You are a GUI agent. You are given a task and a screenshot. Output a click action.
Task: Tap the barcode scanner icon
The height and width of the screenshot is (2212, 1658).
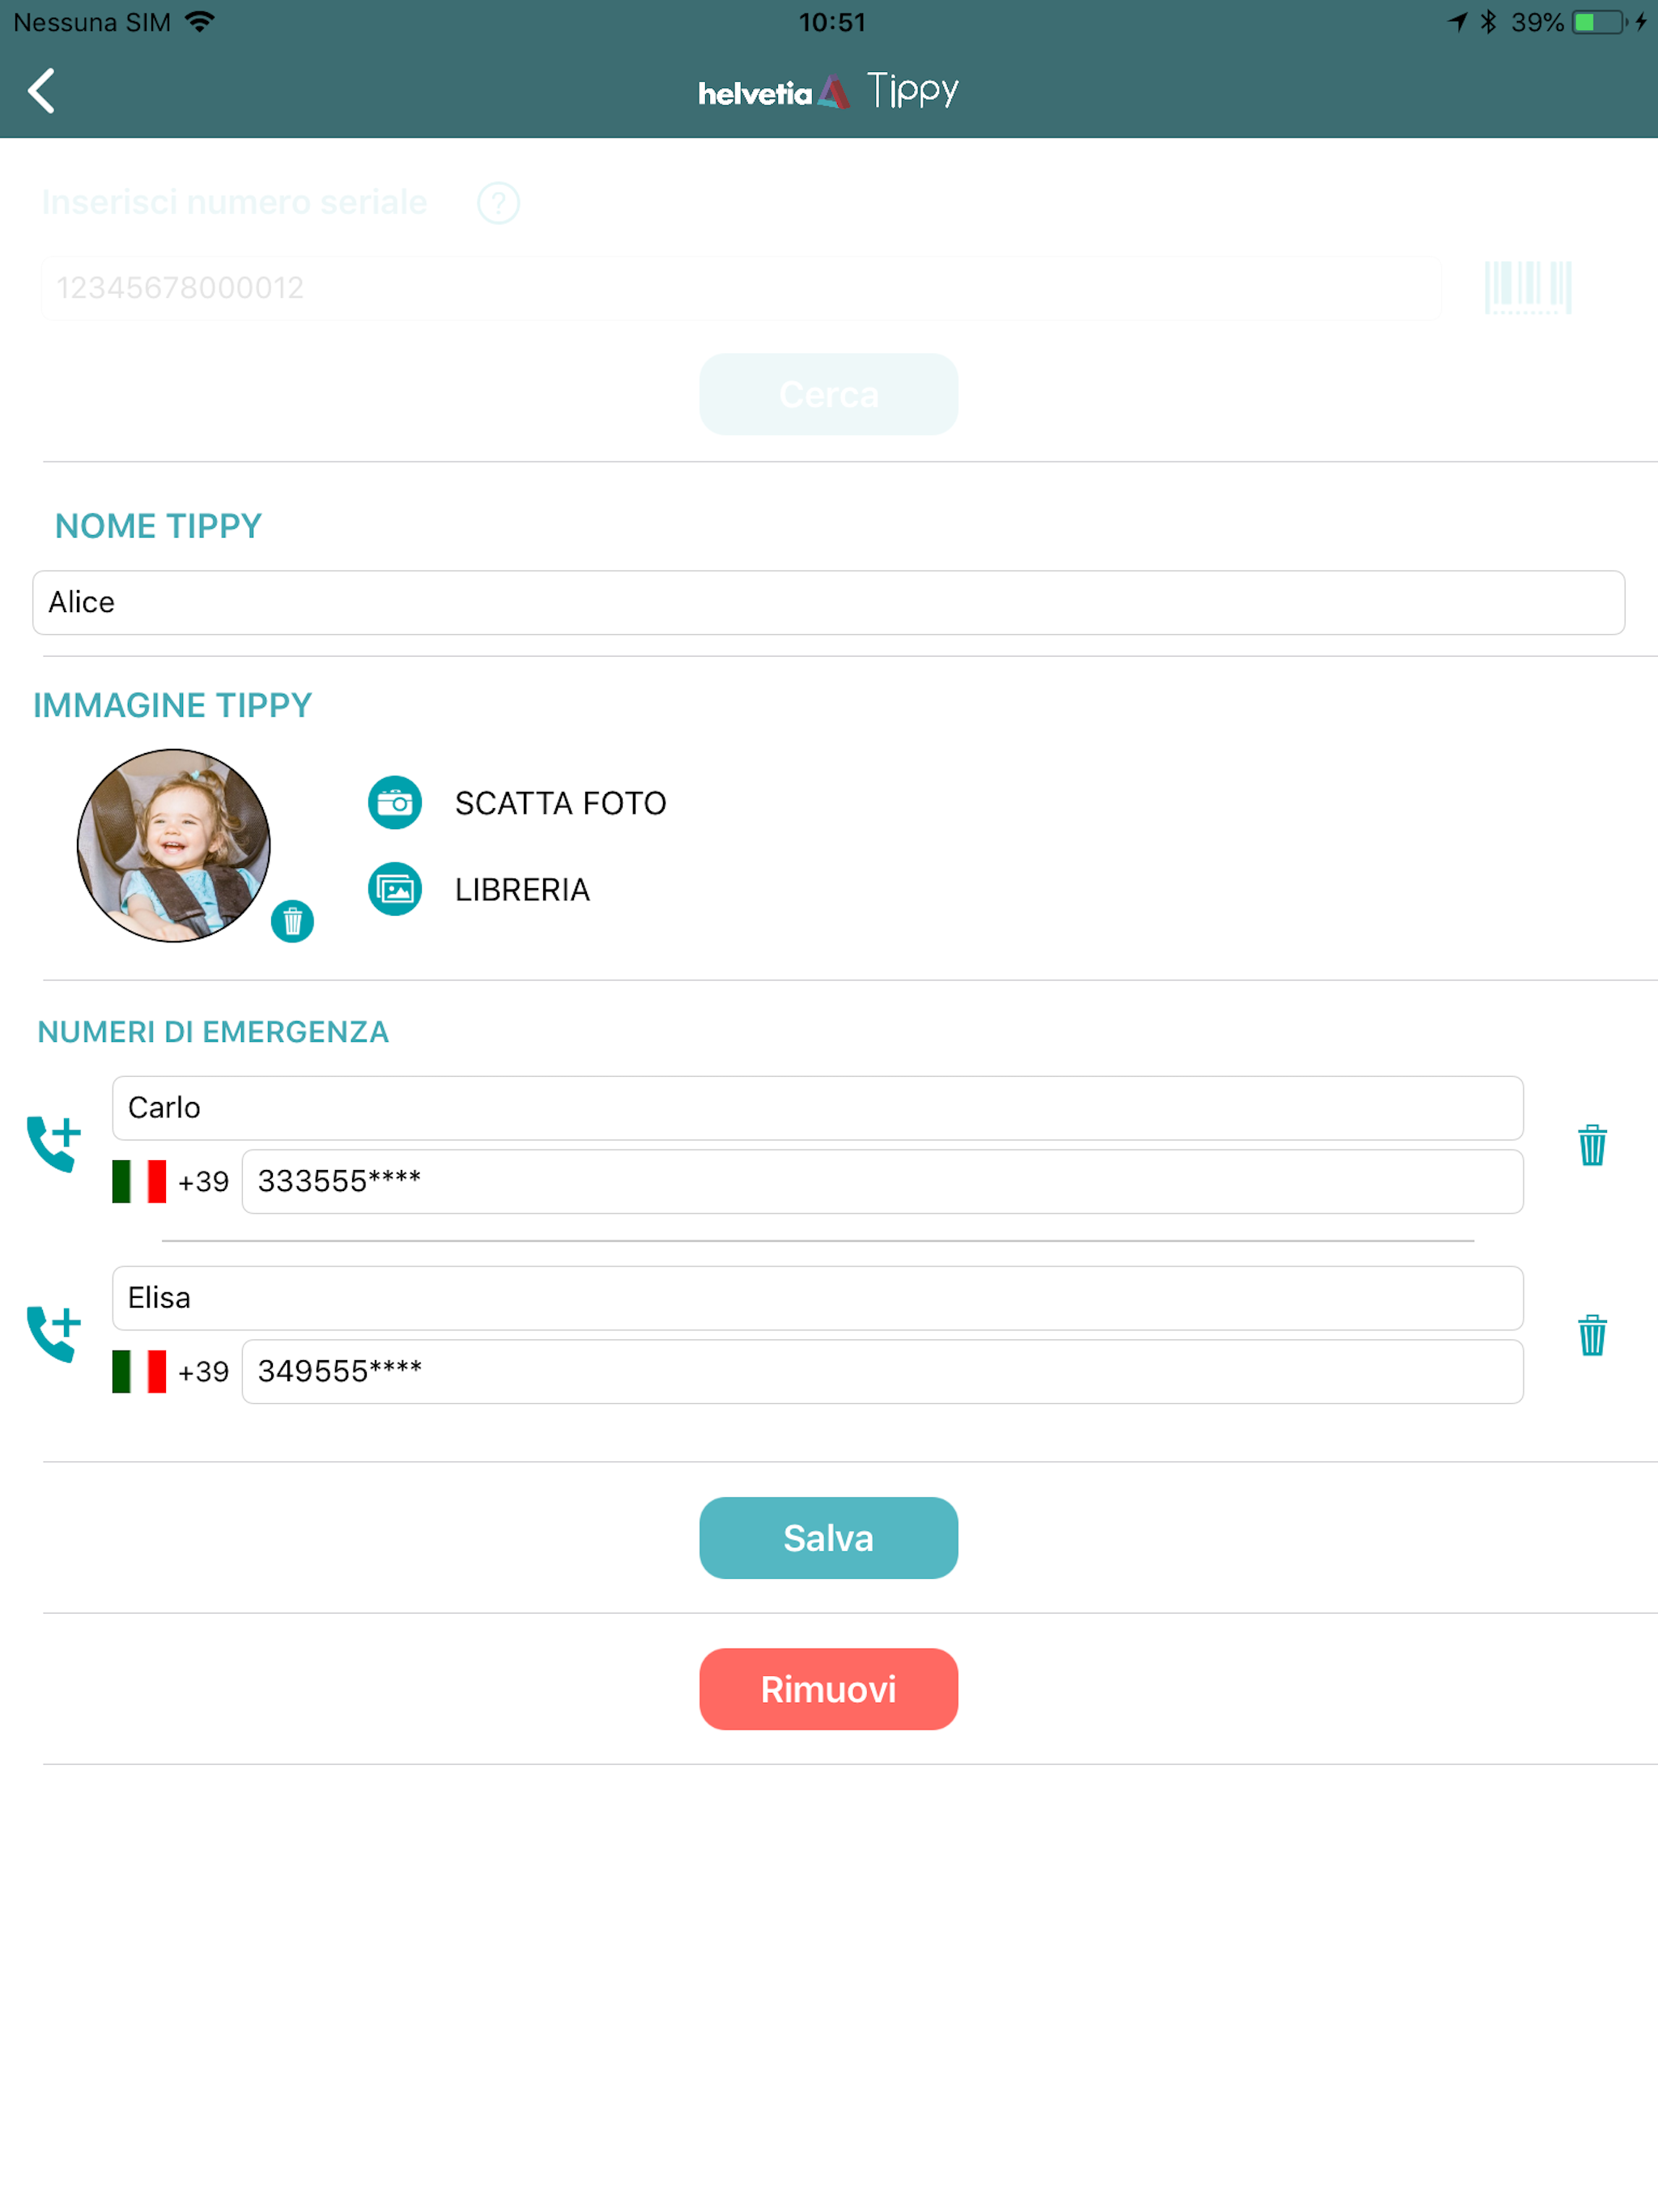pos(1528,287)
